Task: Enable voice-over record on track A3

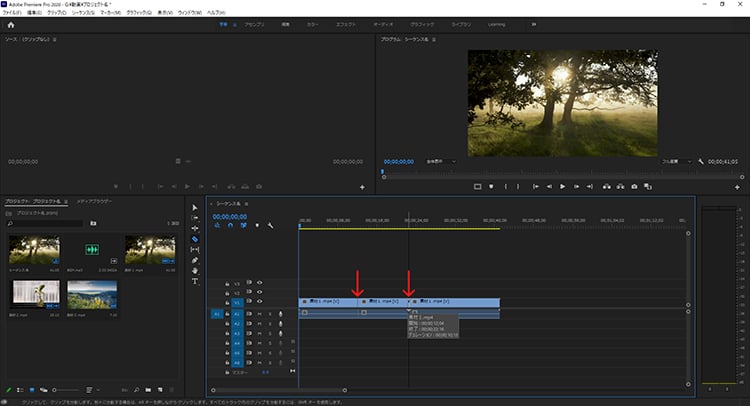Action: [281, 333]
